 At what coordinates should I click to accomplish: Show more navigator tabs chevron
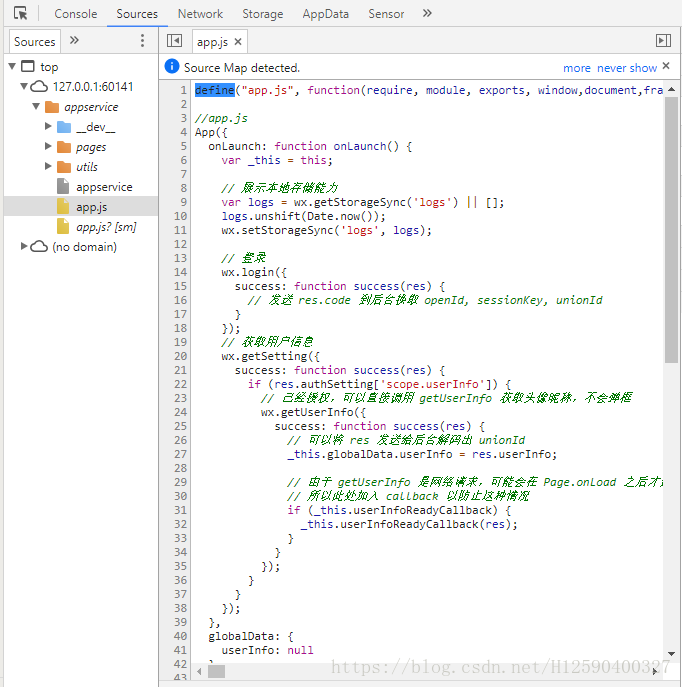[74, 41]
